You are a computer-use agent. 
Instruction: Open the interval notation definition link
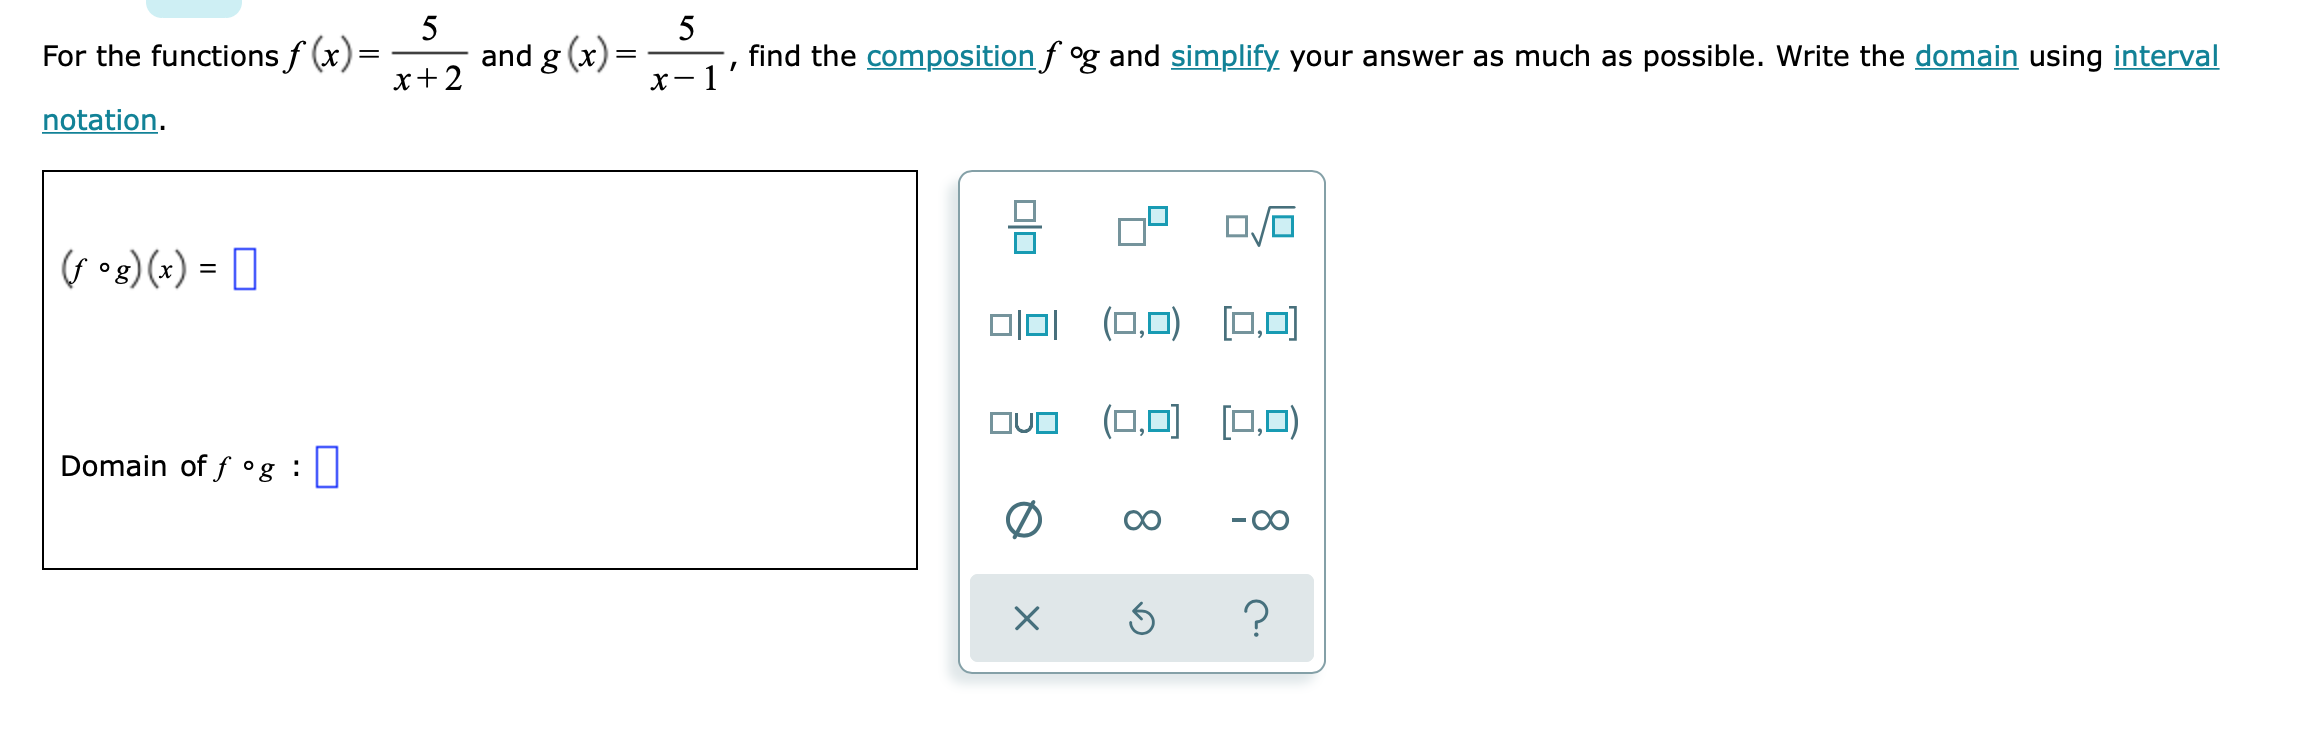pyautogui.click(x=2165, y=57)
